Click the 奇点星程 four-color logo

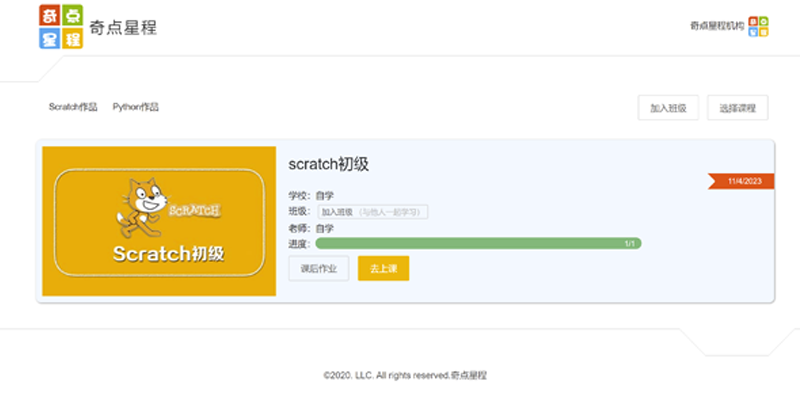pos(61,27)
